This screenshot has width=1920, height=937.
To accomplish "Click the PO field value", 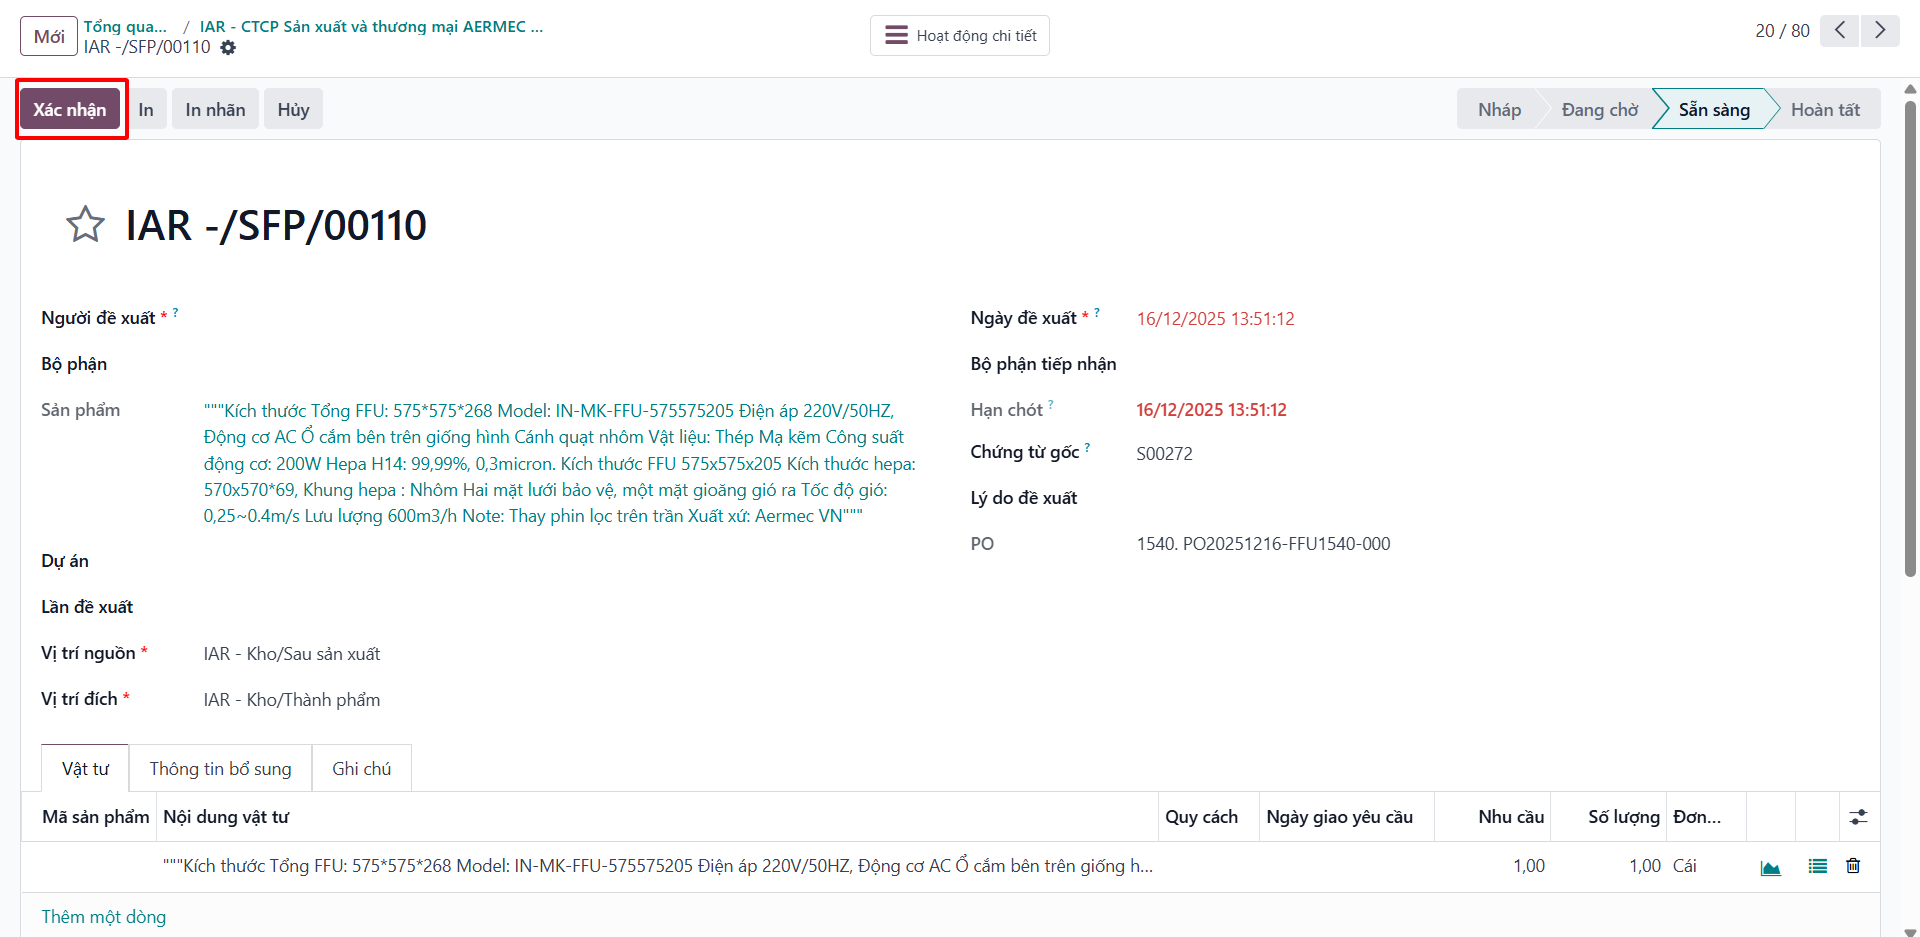I will [1263, 544].
